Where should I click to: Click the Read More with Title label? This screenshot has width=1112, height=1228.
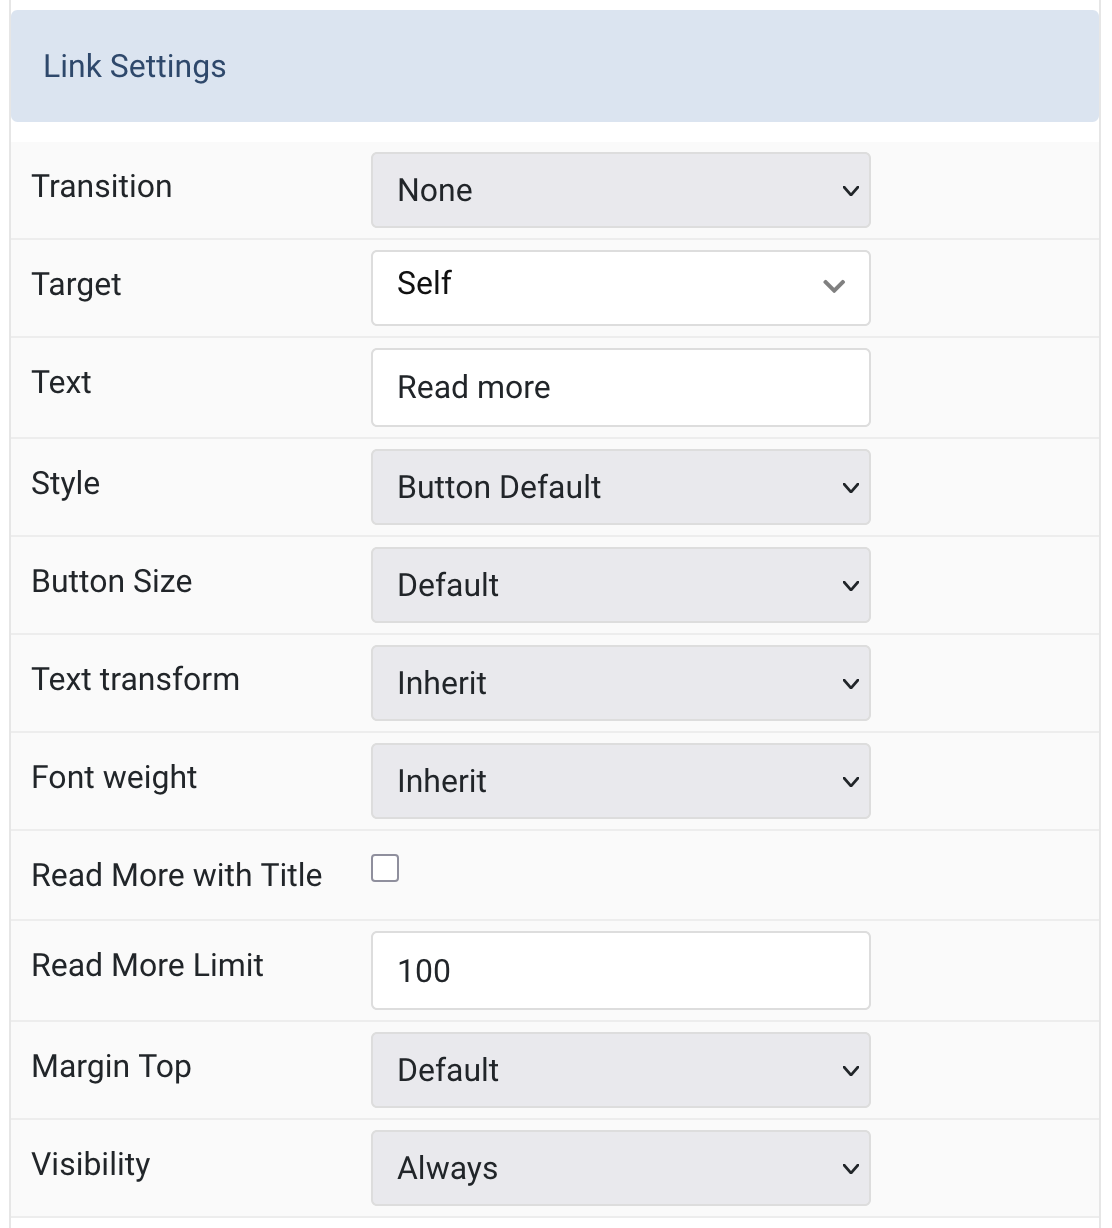click(177, 875)
